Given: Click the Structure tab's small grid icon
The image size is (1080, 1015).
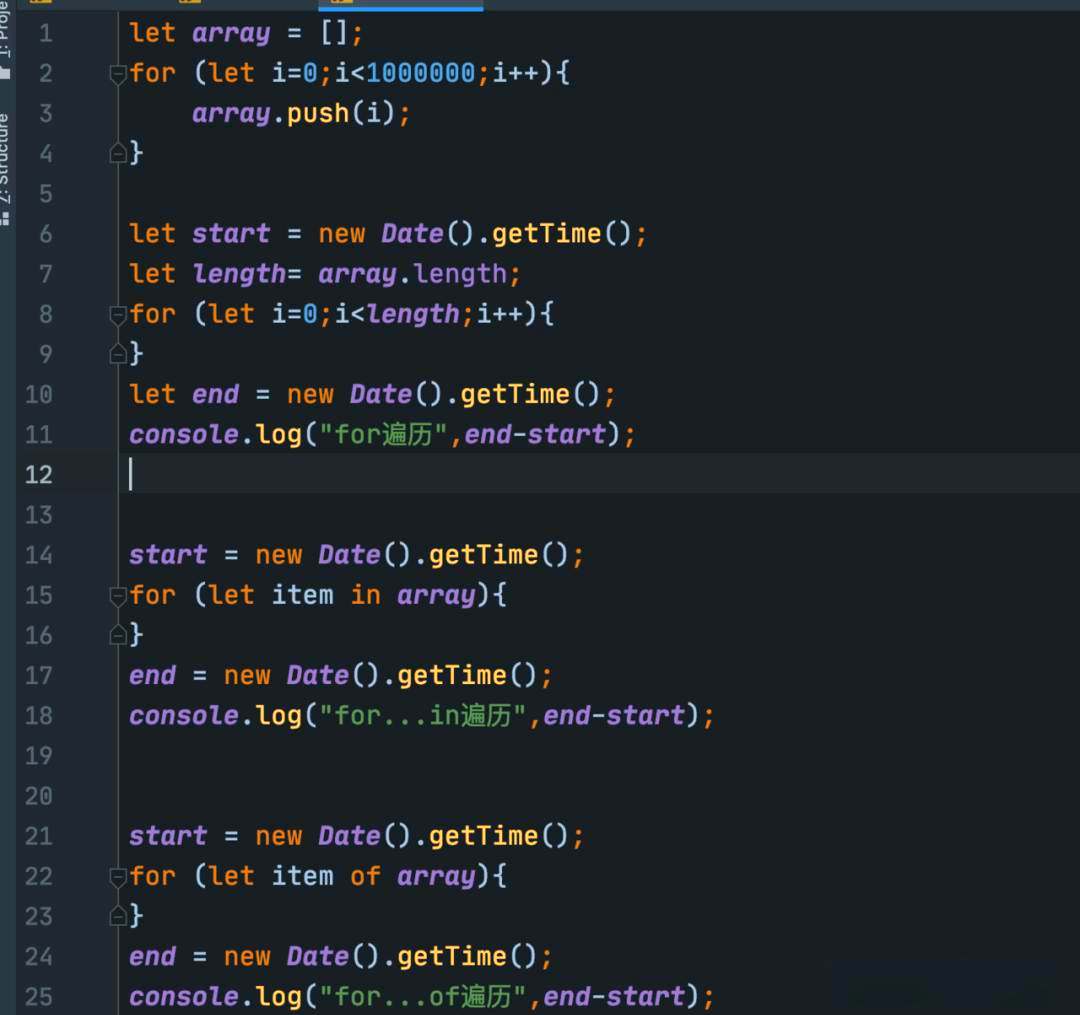Looking at the screenshot, I should click(6, 220).
